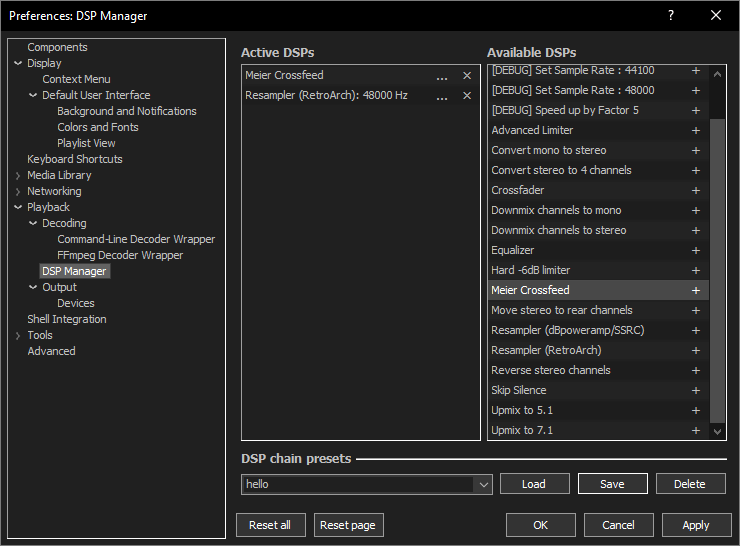Click the Available DSPs scrollbar down arrow
This screenshot has height=546, width=740.
click(717, 430)
